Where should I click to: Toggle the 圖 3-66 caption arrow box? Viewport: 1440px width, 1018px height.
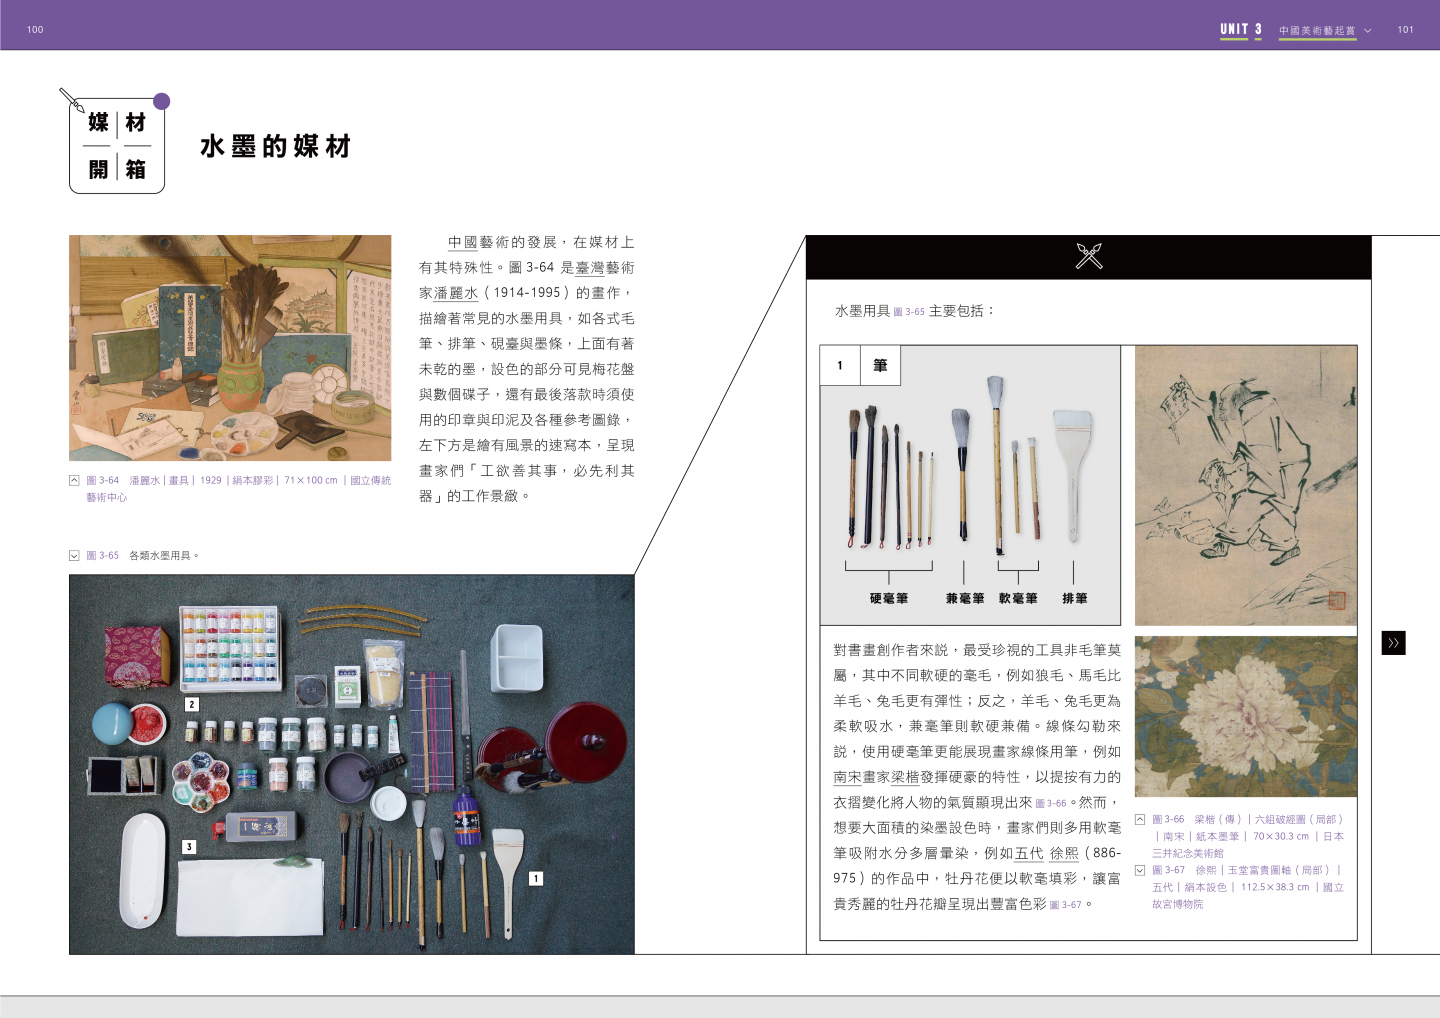[x=1140, y=819]
